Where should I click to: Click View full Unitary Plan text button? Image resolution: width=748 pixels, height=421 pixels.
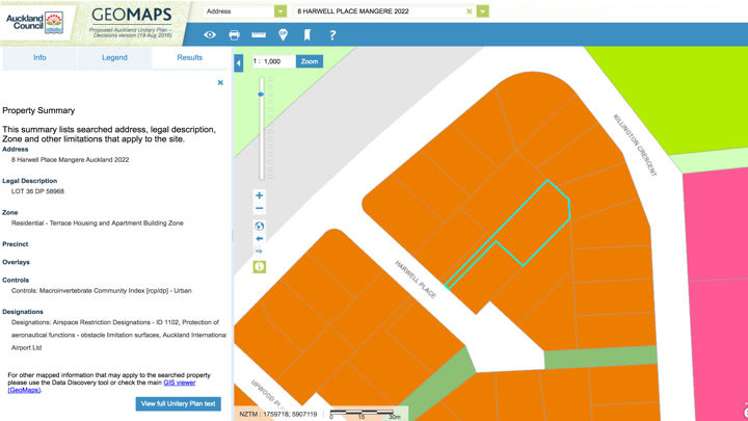click(x=178, y=404)
